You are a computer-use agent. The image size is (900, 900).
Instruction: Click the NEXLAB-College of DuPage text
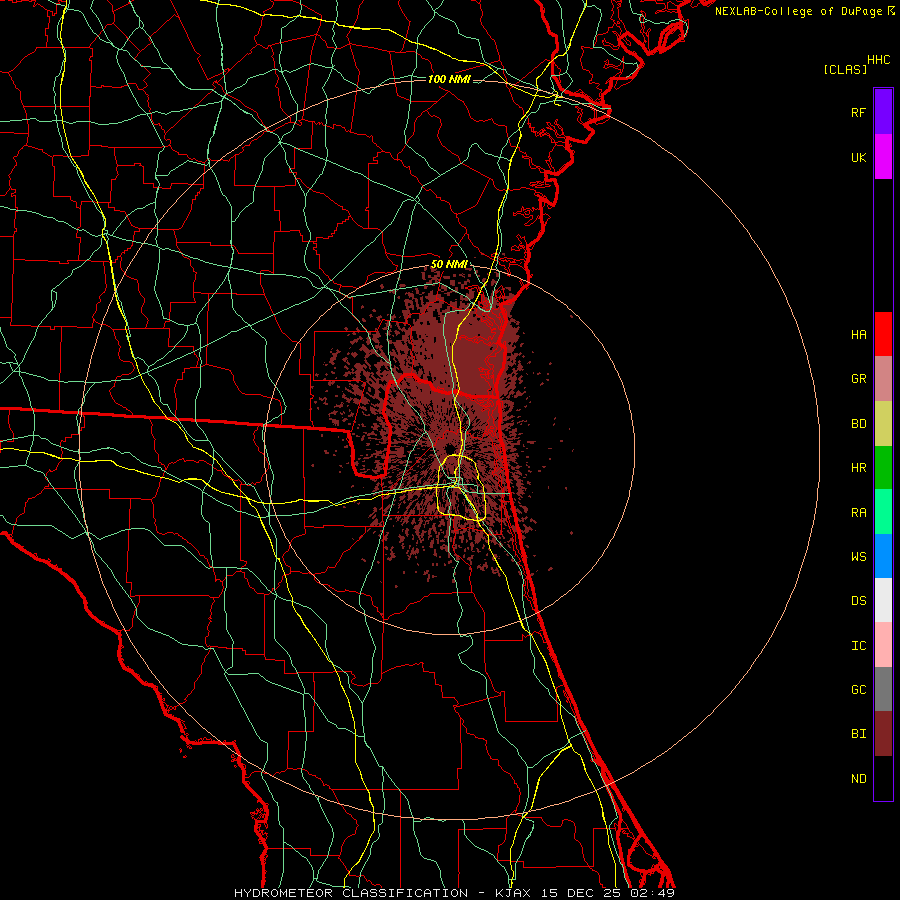798,11
